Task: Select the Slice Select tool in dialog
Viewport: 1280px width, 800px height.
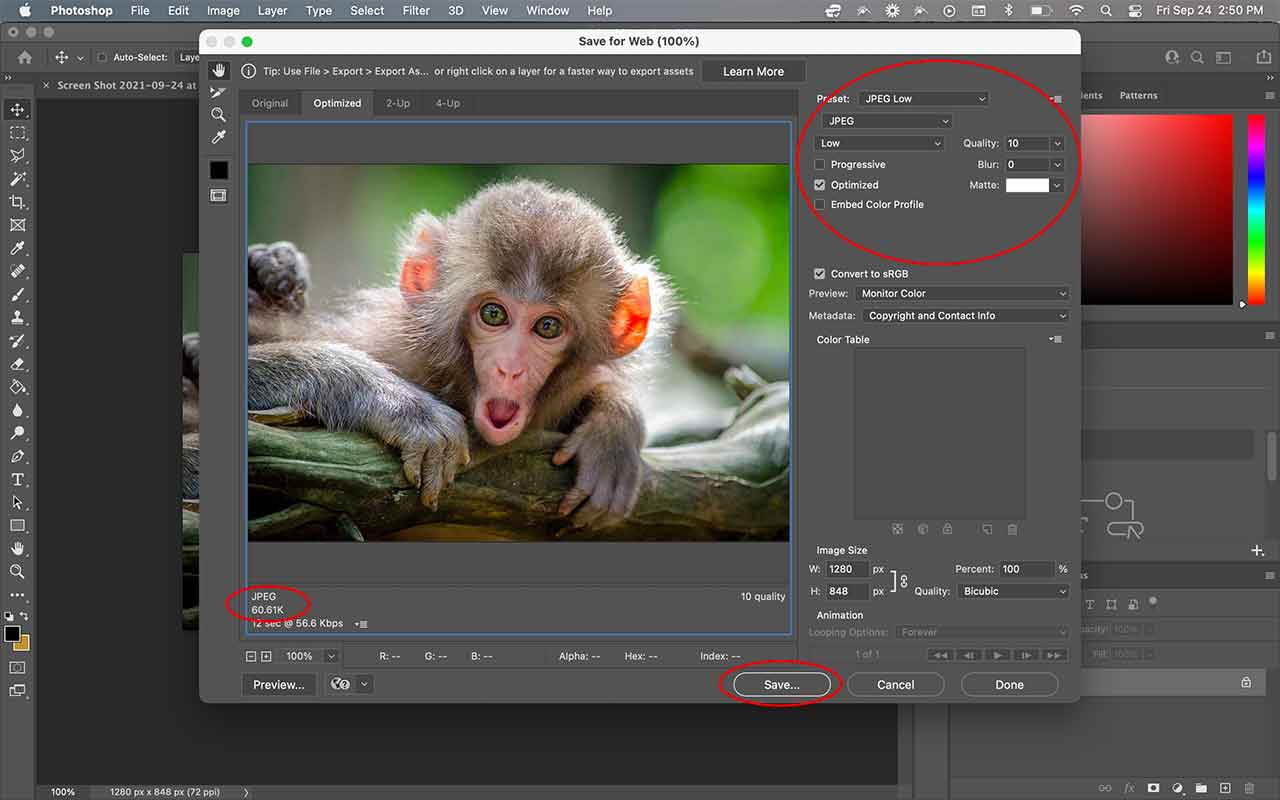Action: (218, 93)
